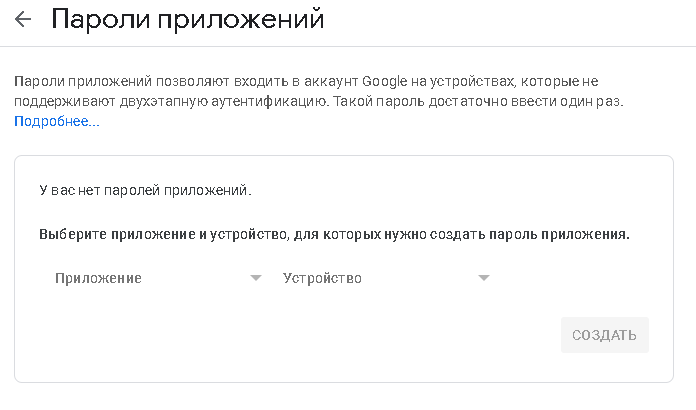This screenshot has height=410, width=696.
Task: Expand the arrow beside "Приложение"
Action: 256,278
